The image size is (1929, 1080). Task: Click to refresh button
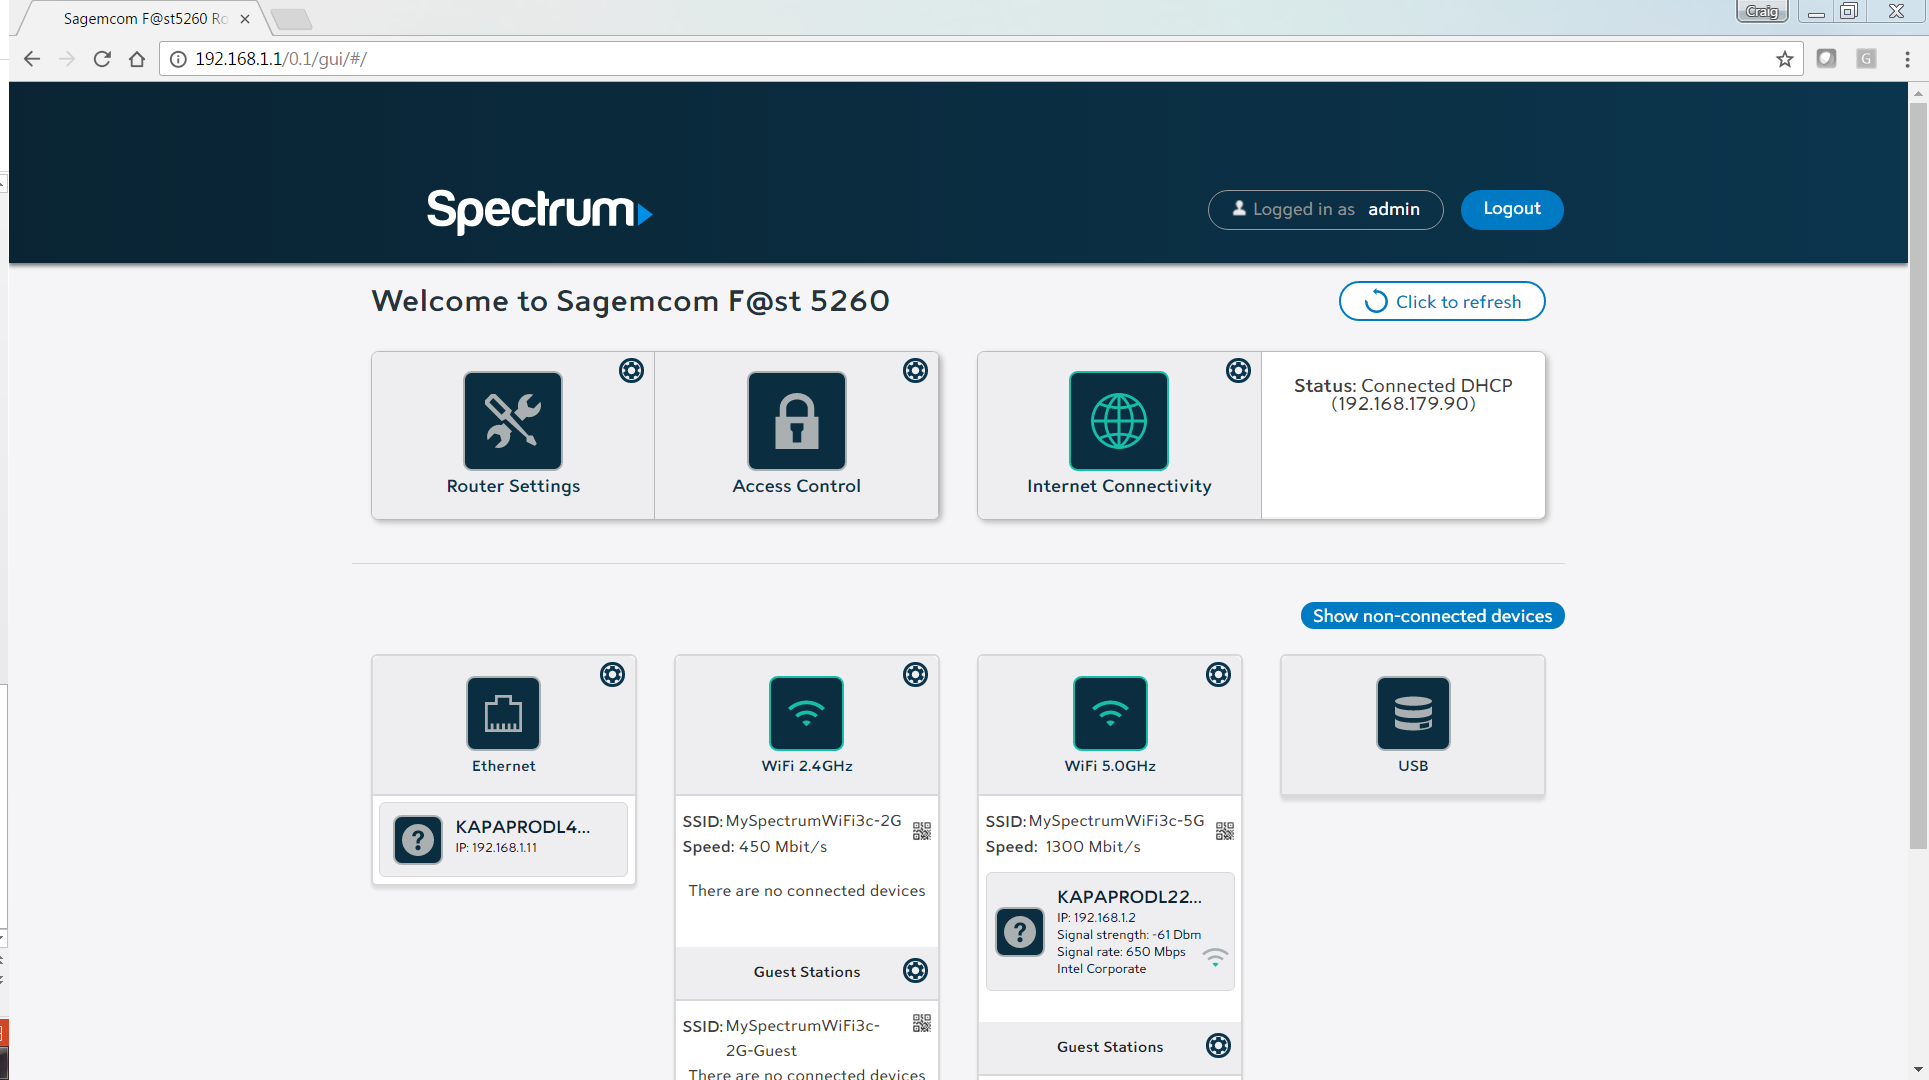click(1442, 301)
